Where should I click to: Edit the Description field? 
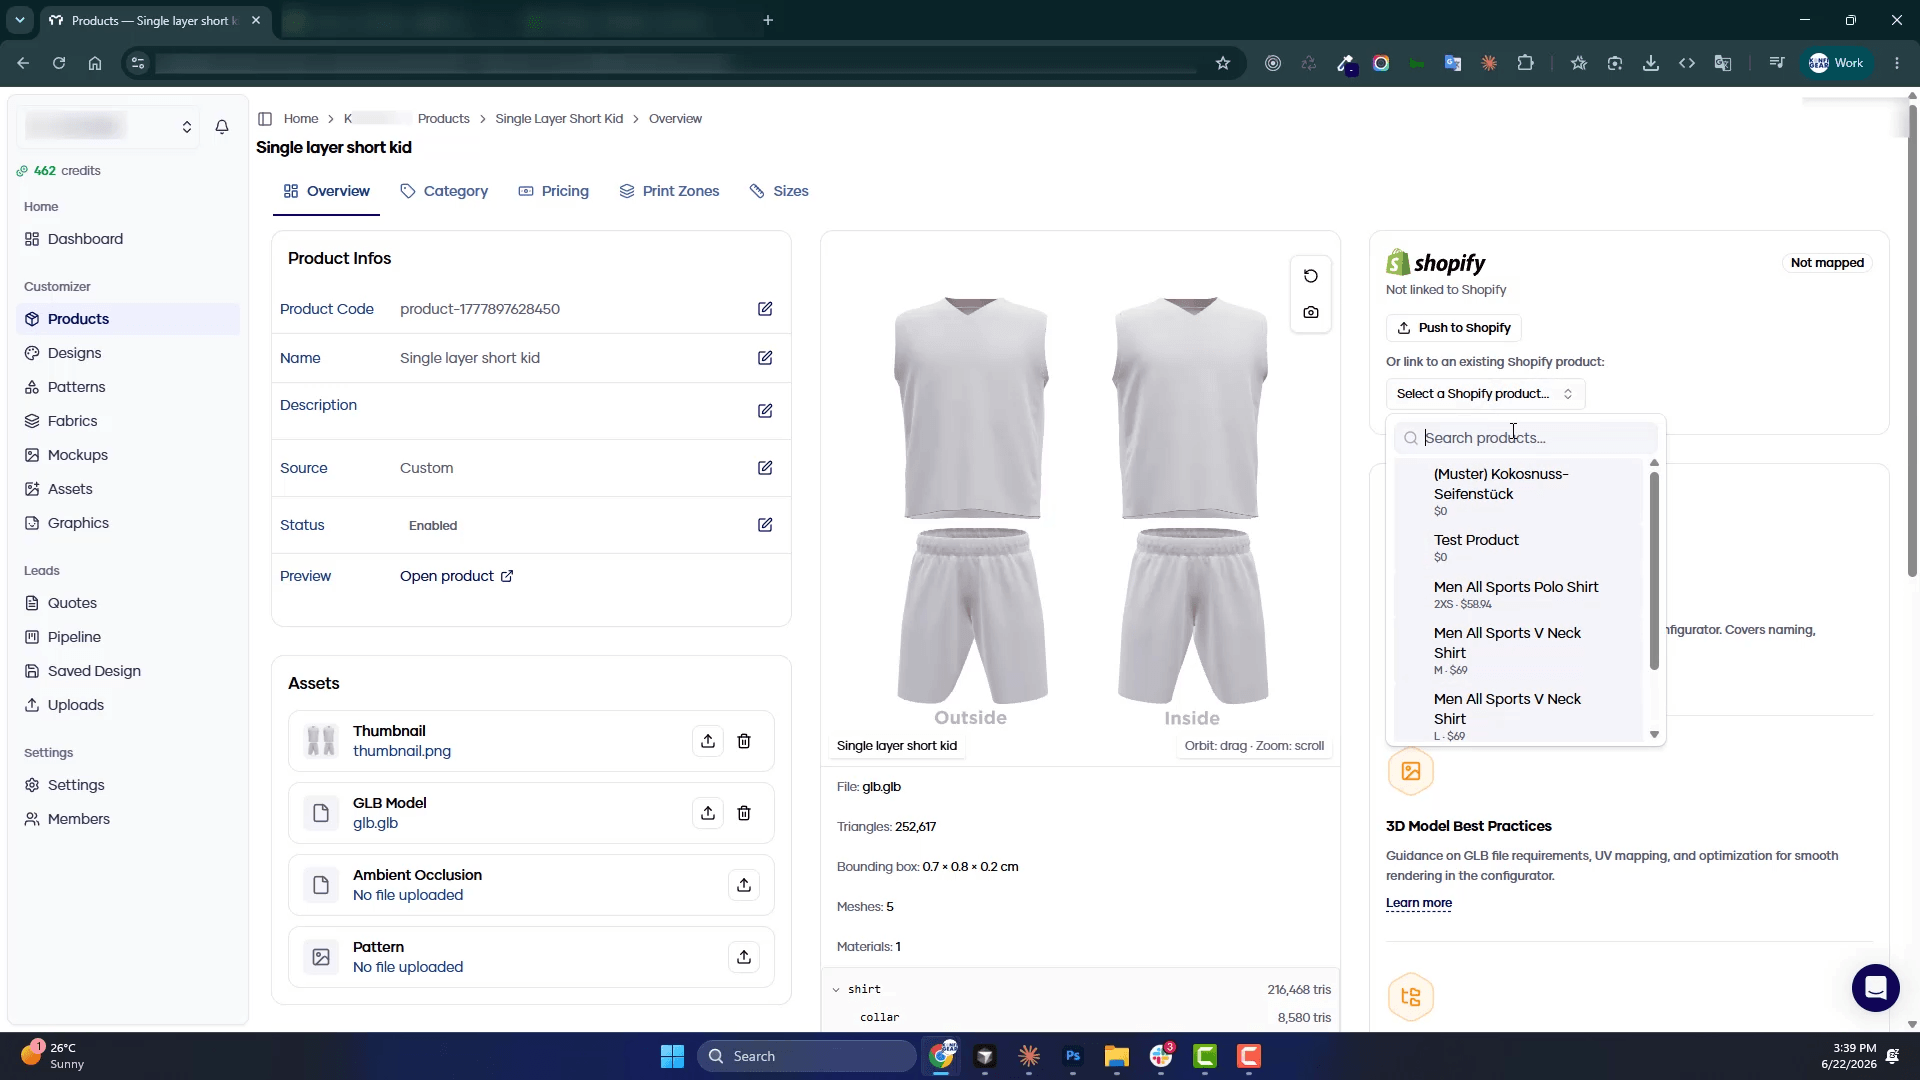[765, 411]
